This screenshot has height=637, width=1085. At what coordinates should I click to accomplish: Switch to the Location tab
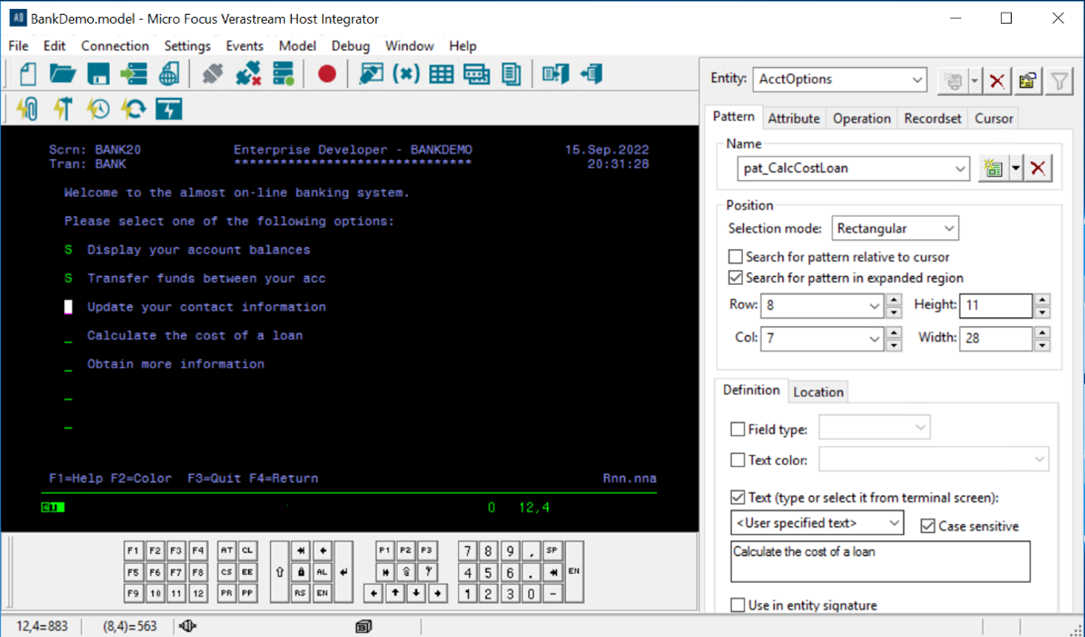point(818,392)
